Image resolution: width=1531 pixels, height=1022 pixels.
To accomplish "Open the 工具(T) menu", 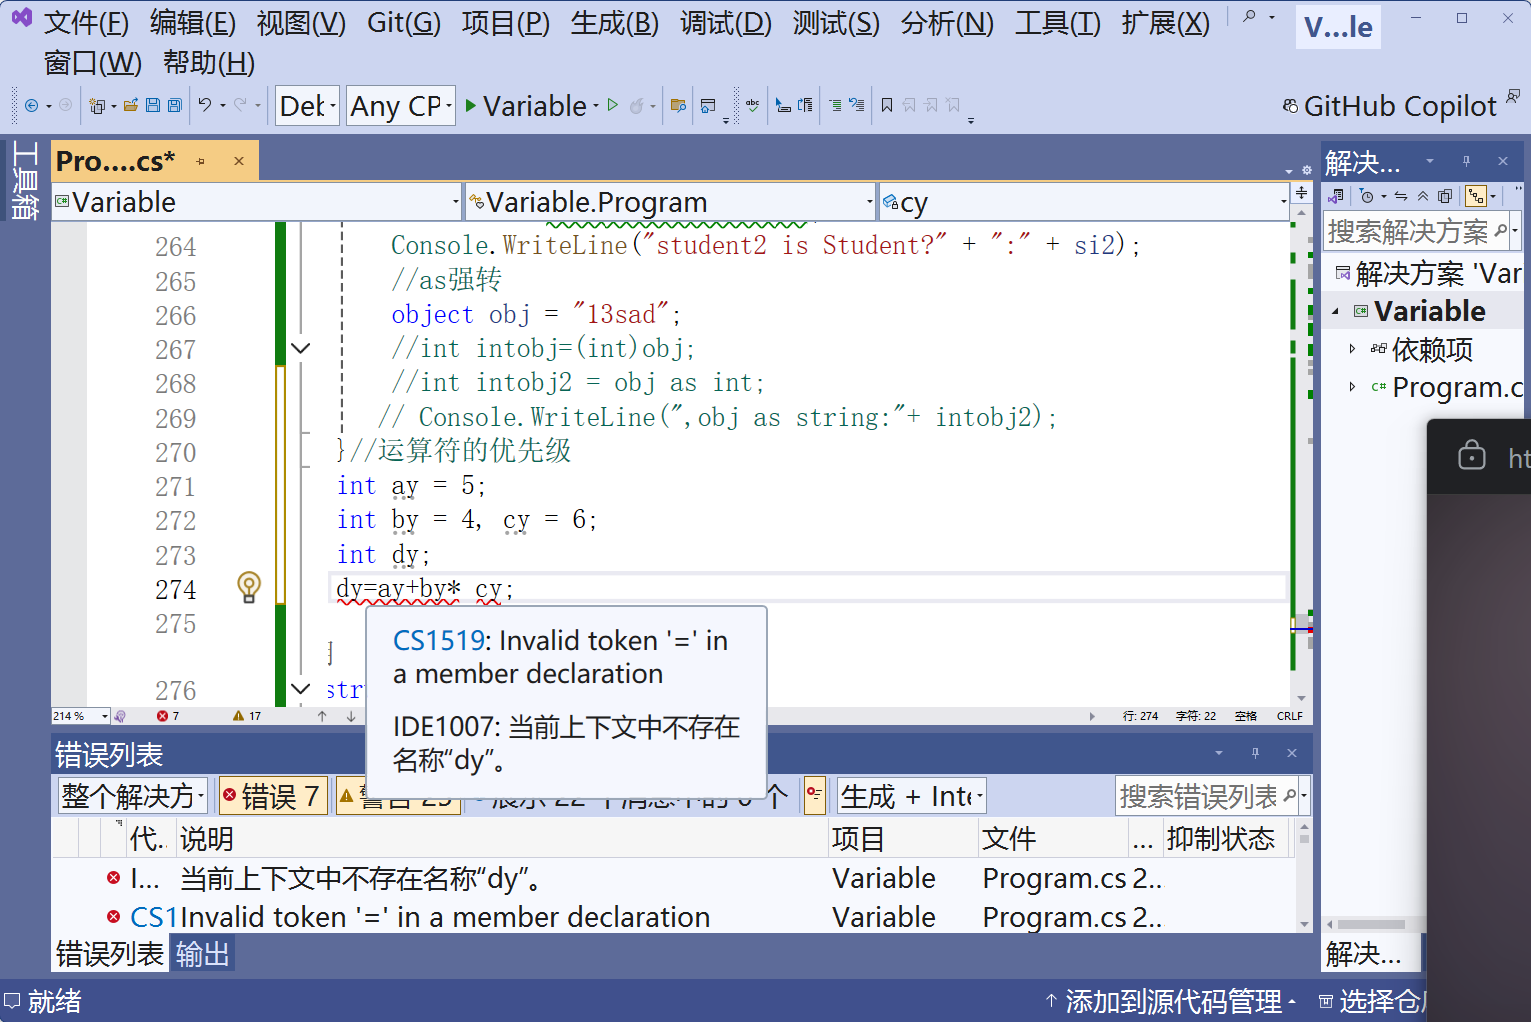I will [x=1058, y=23].
